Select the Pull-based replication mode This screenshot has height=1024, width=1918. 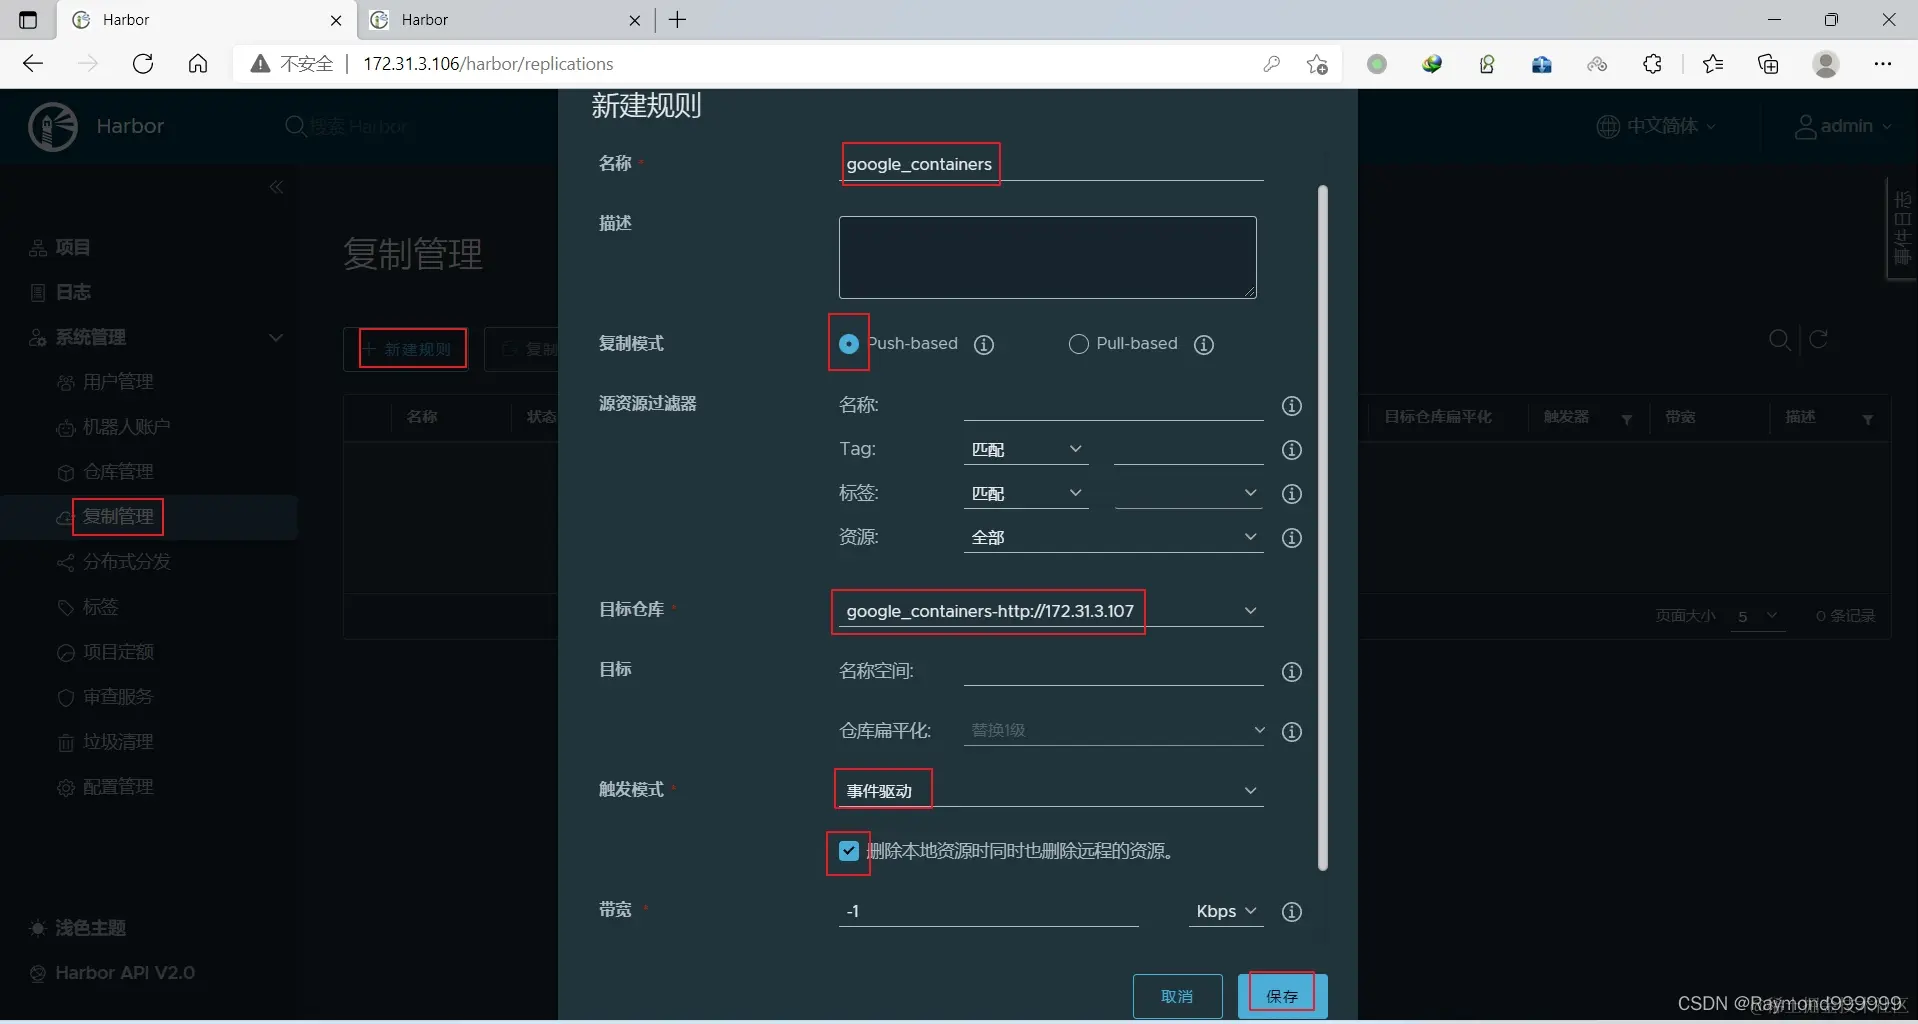click(1079, 344)
